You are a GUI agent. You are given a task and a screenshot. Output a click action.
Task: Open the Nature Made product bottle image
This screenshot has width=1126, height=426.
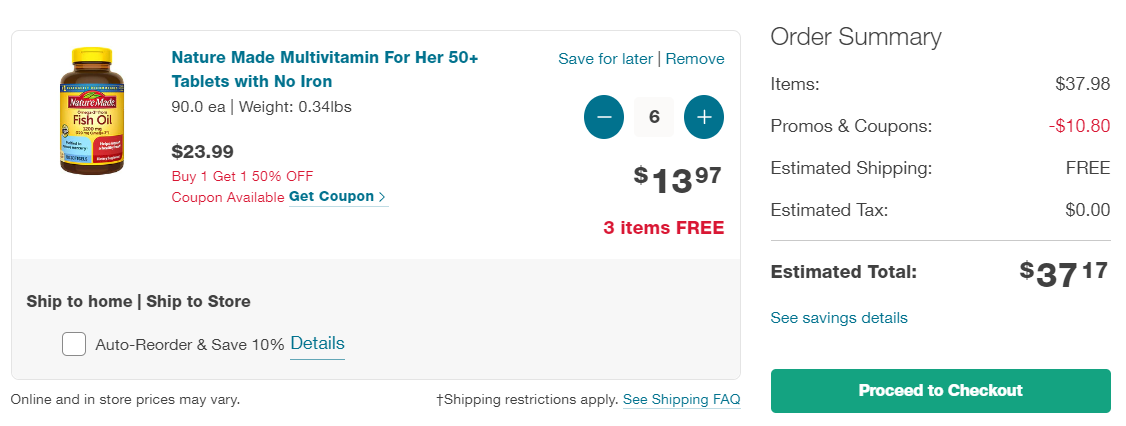[91, 111]
